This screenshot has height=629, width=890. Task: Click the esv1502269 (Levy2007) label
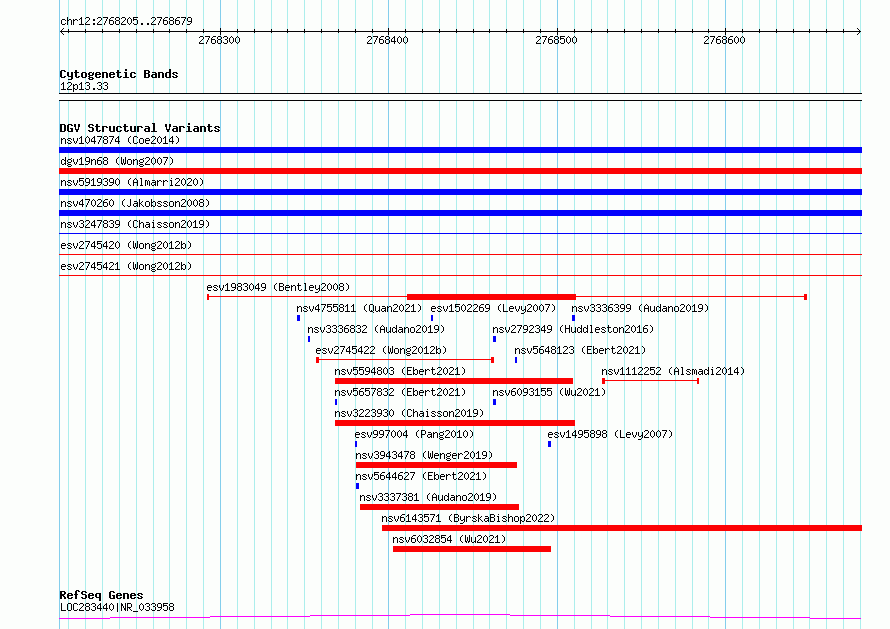coord(493,308)
